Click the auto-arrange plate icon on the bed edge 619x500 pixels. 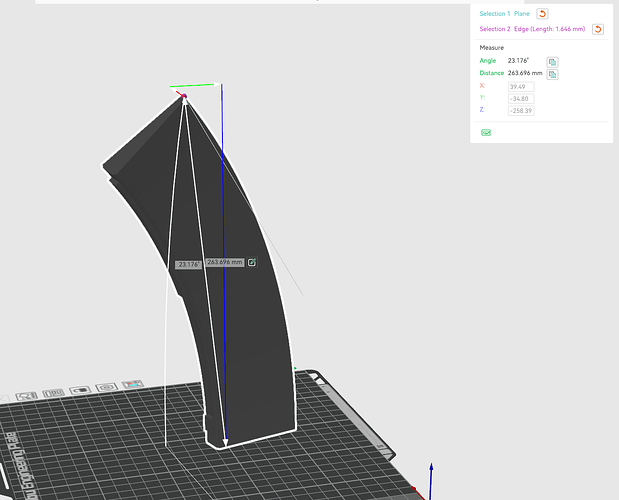pos(53,393)
